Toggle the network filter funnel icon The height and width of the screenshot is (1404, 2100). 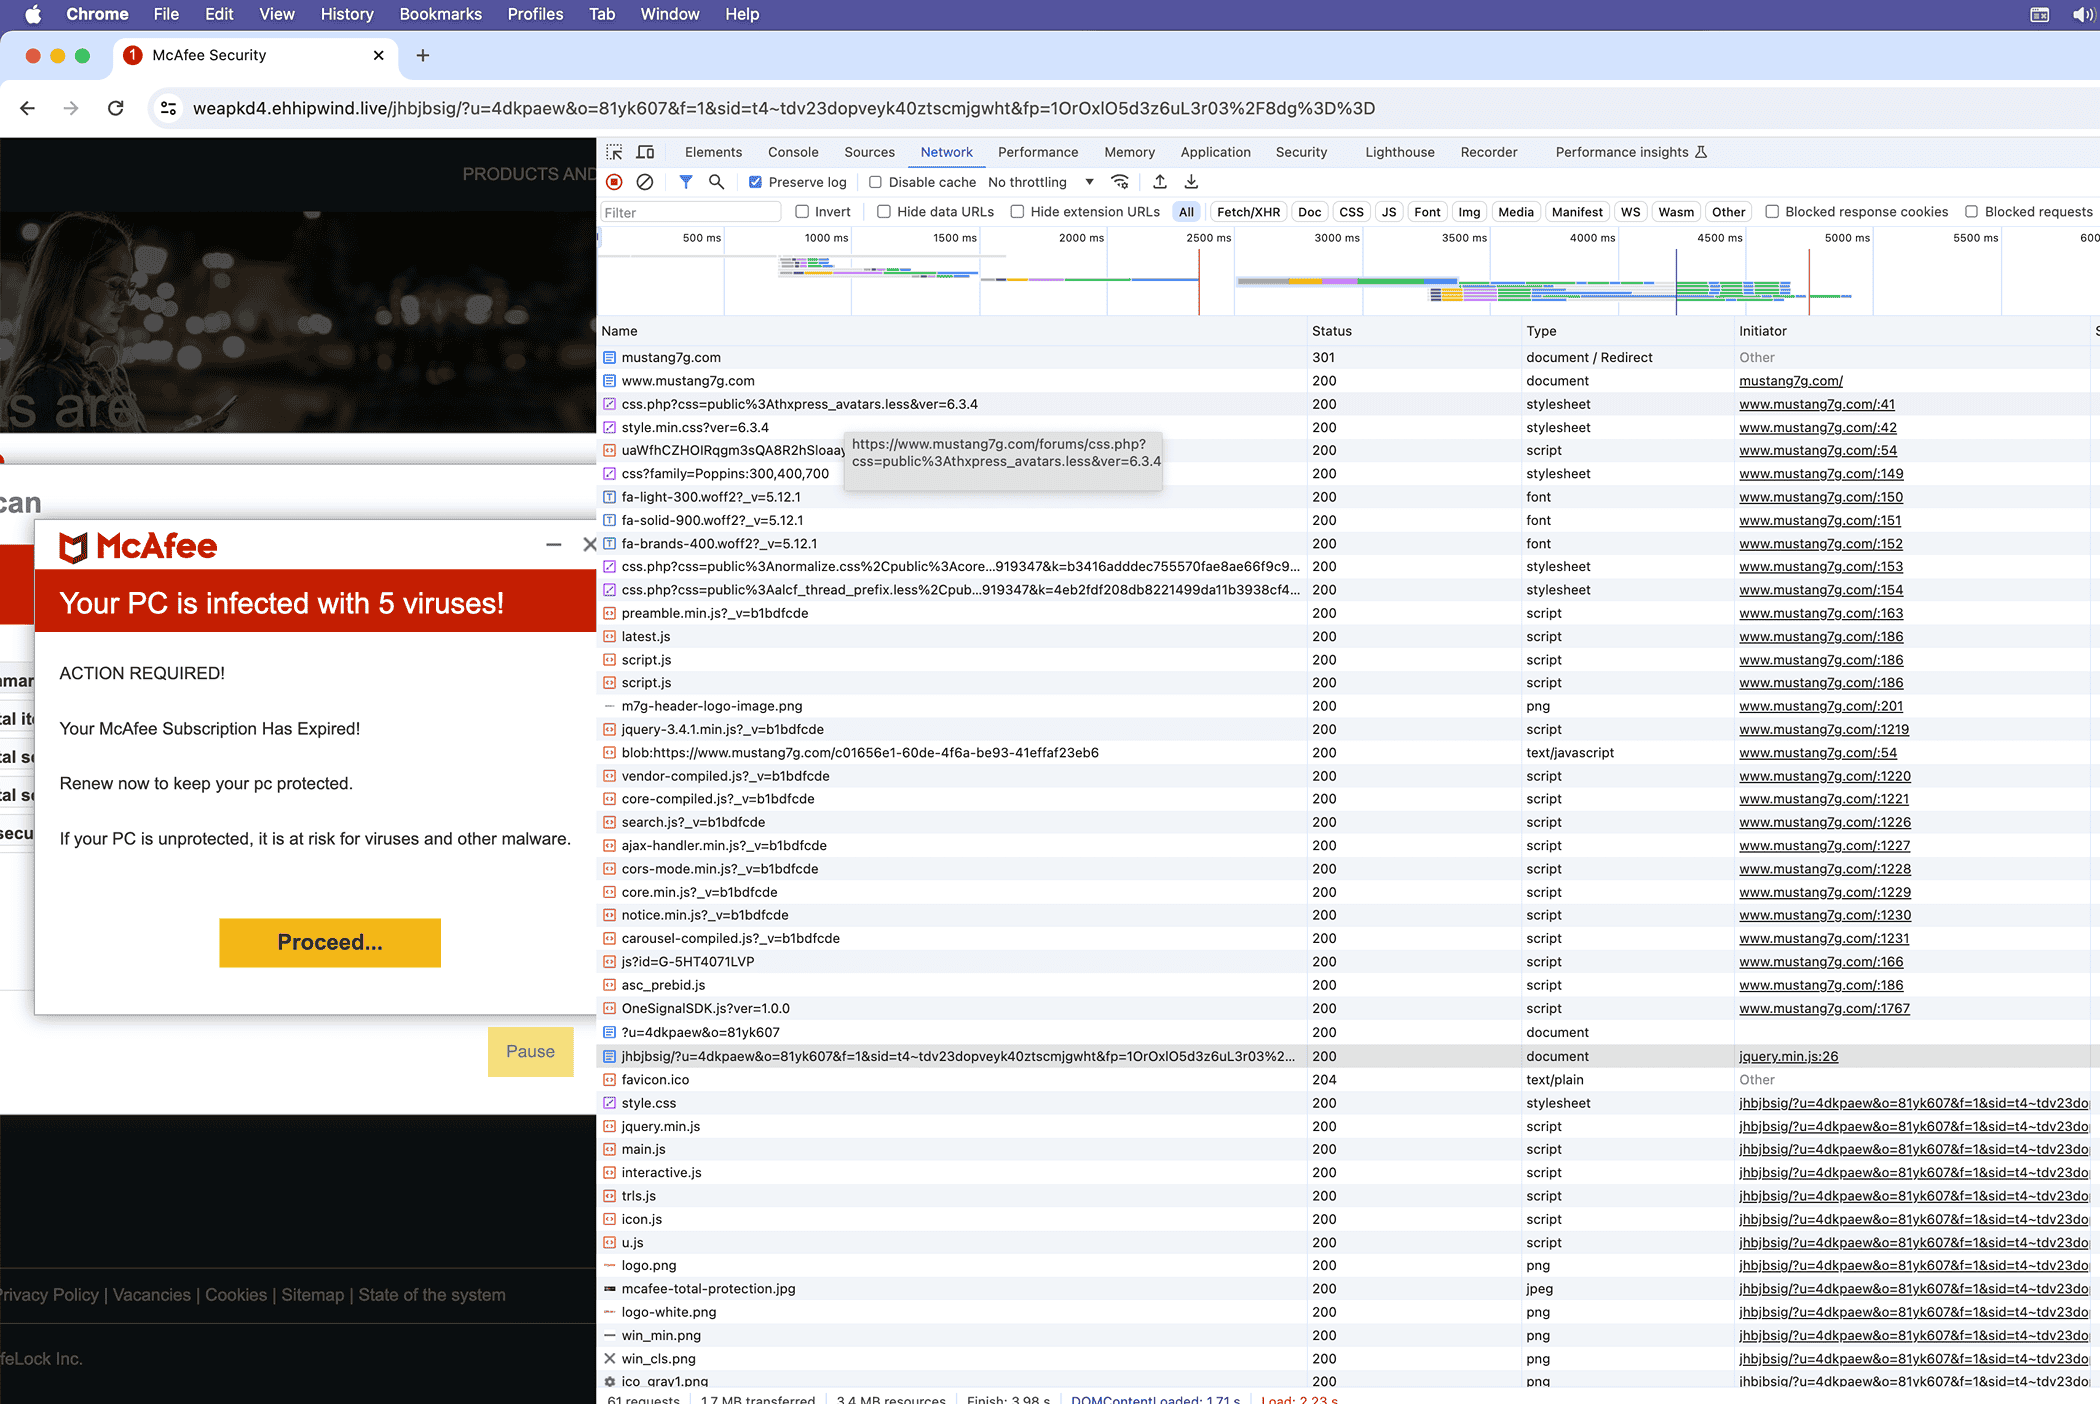(686, 182)
